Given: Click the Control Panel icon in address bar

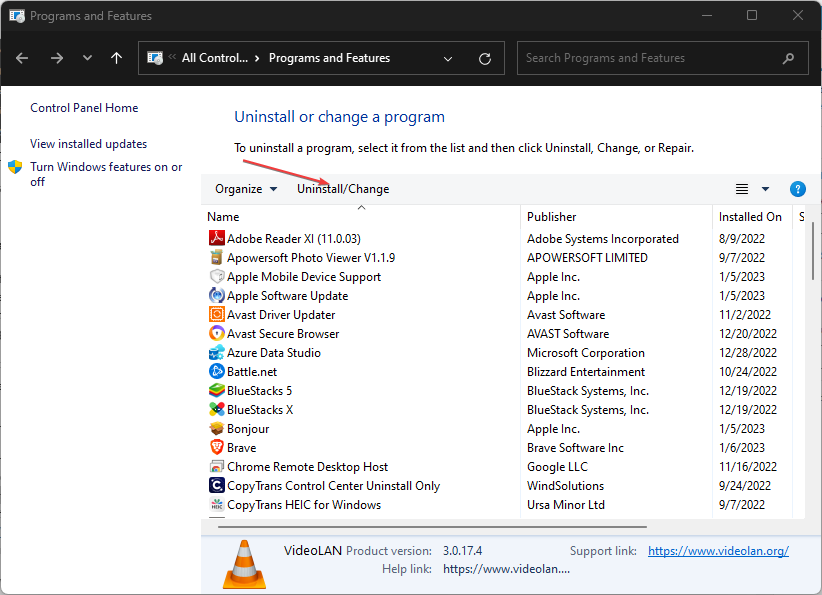Looking at the screenshot, I should (x=155, y=58).
